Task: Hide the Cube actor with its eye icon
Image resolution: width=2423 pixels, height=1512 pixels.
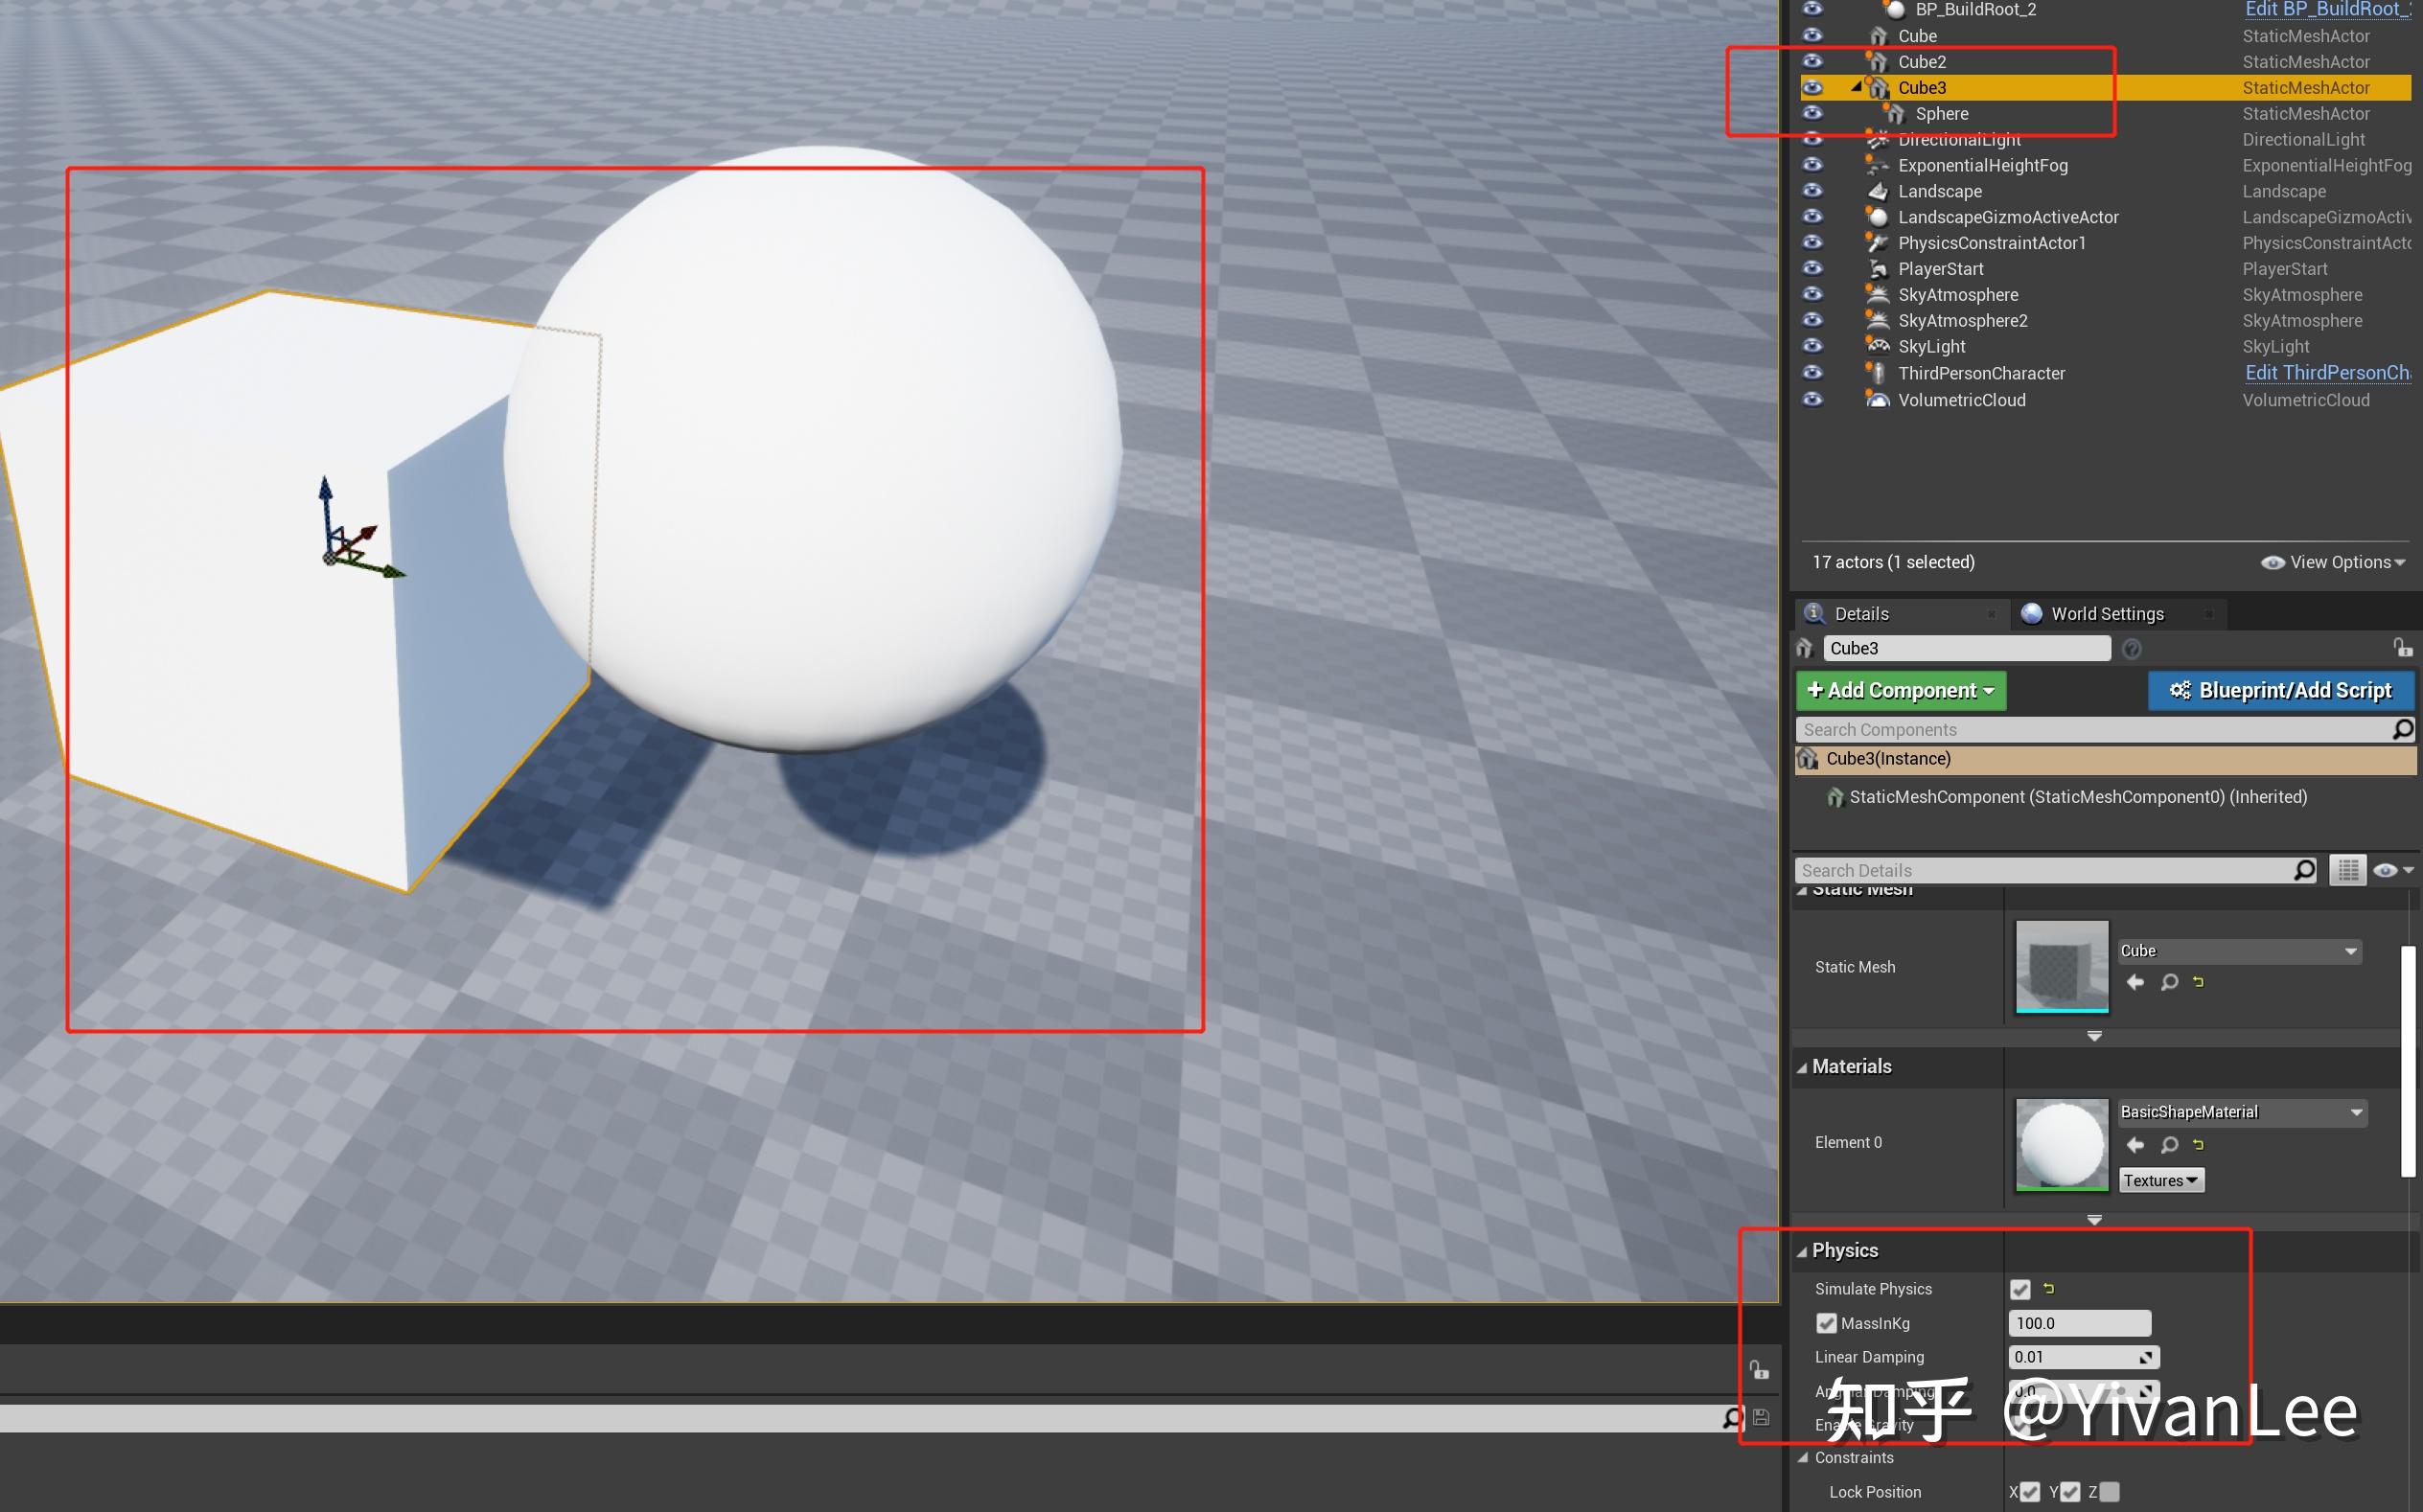Action: pos(1812,35)
